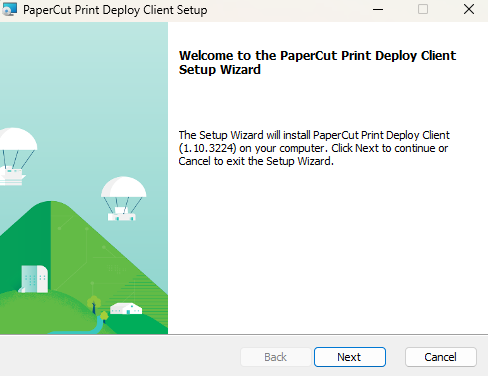Click the stacked papers under left parachute
The image size is (488, 376).
[x=13, y=177]
